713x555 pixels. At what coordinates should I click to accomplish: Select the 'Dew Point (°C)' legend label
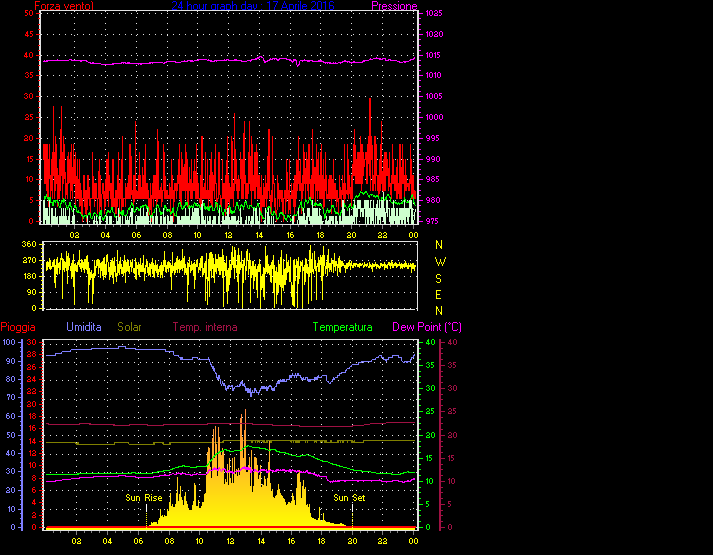pos(427,327)
